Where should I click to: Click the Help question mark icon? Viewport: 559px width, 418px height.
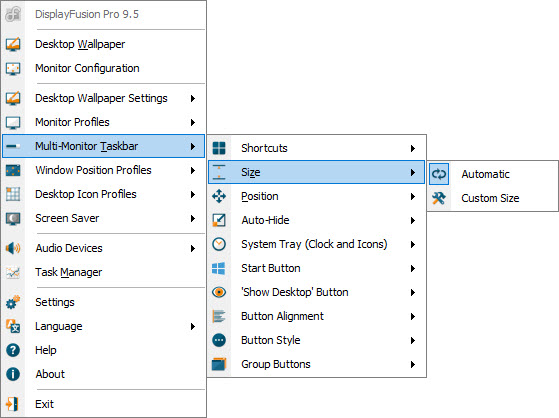click(13, 350)
